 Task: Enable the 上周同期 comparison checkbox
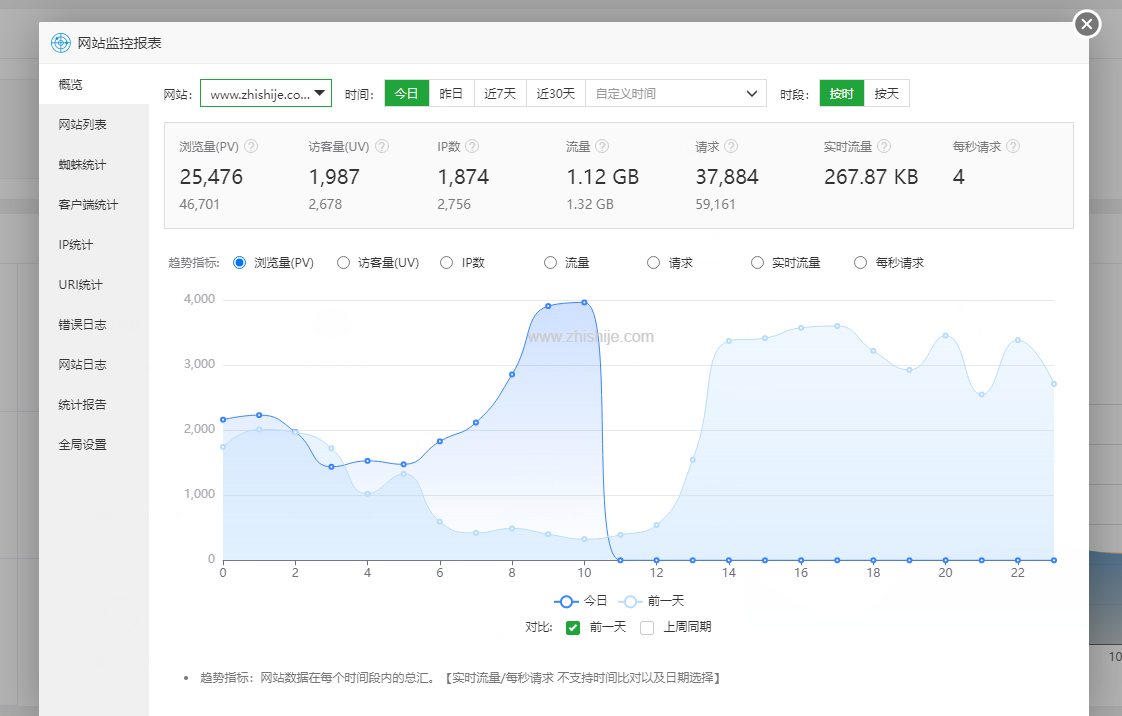[647, 628]
